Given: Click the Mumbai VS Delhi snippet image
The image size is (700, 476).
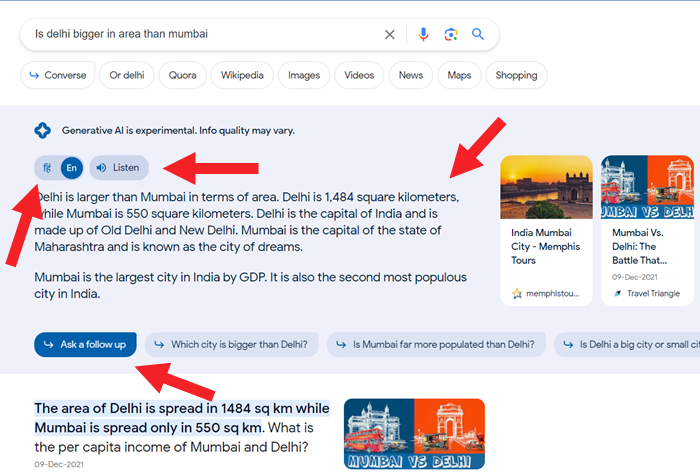Looking at the screenshot, I should click(414, 434).
